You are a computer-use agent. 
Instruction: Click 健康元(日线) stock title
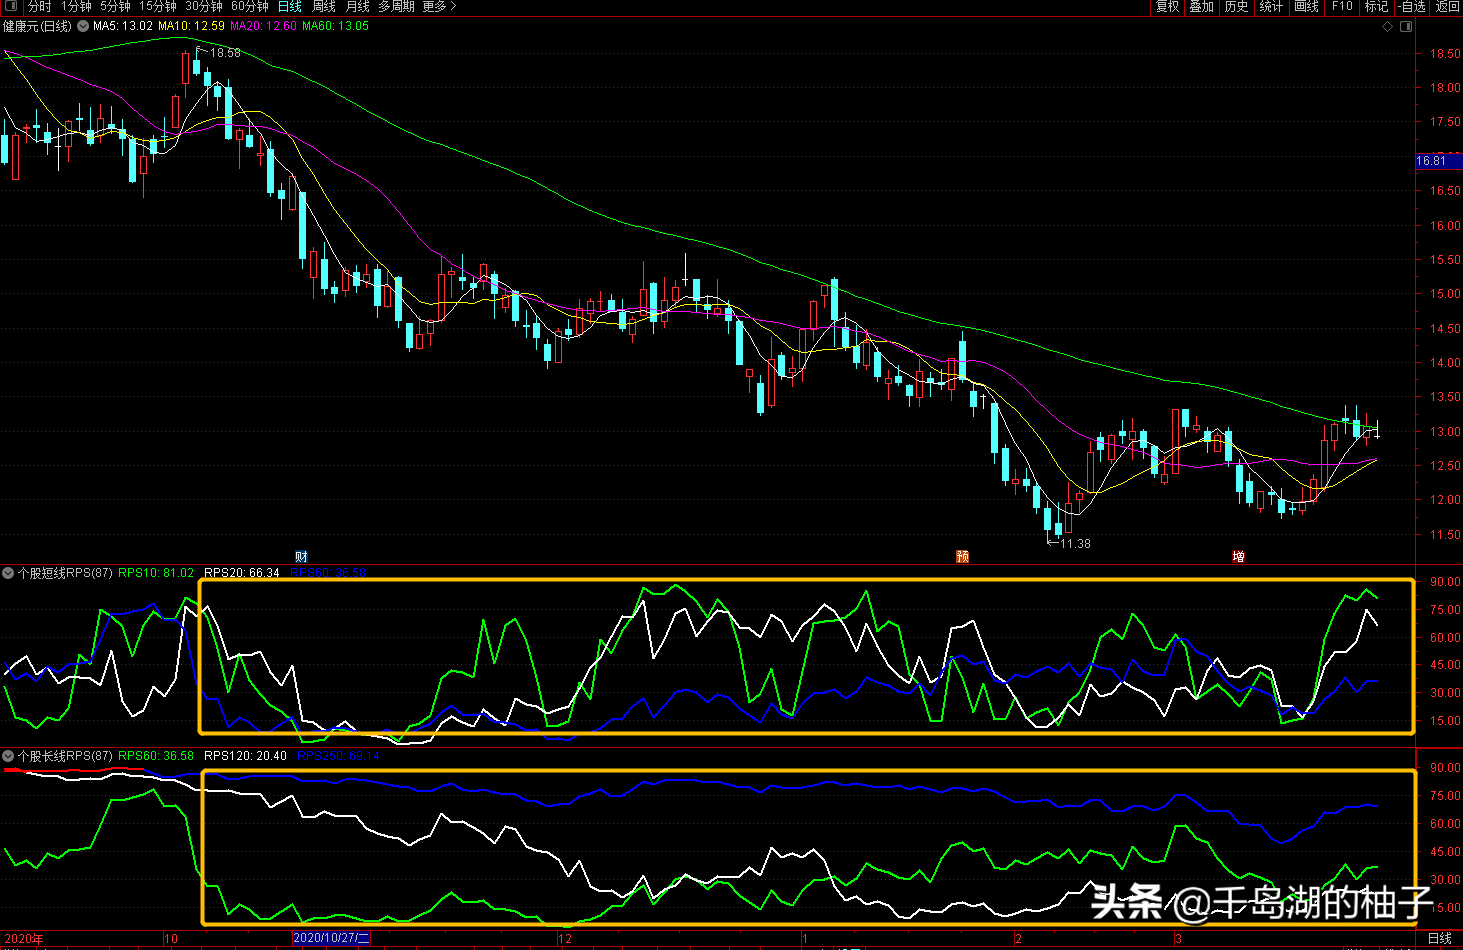[38, 27]
